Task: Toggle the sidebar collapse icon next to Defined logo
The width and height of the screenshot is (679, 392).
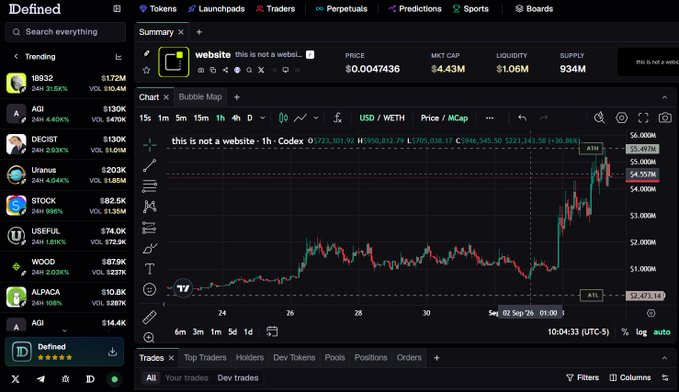Action: tap(117, 9)
